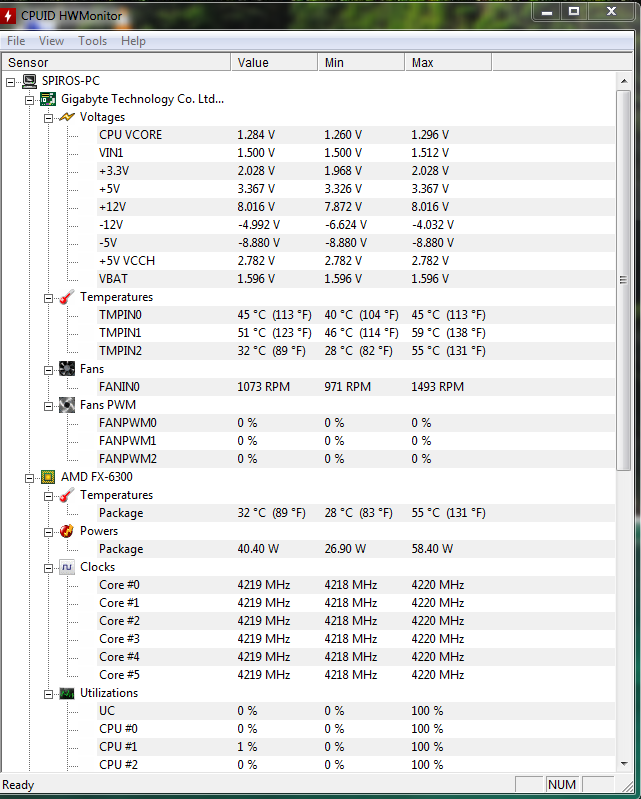Collapse the SPIROS-PC tree node

point(11,82)
